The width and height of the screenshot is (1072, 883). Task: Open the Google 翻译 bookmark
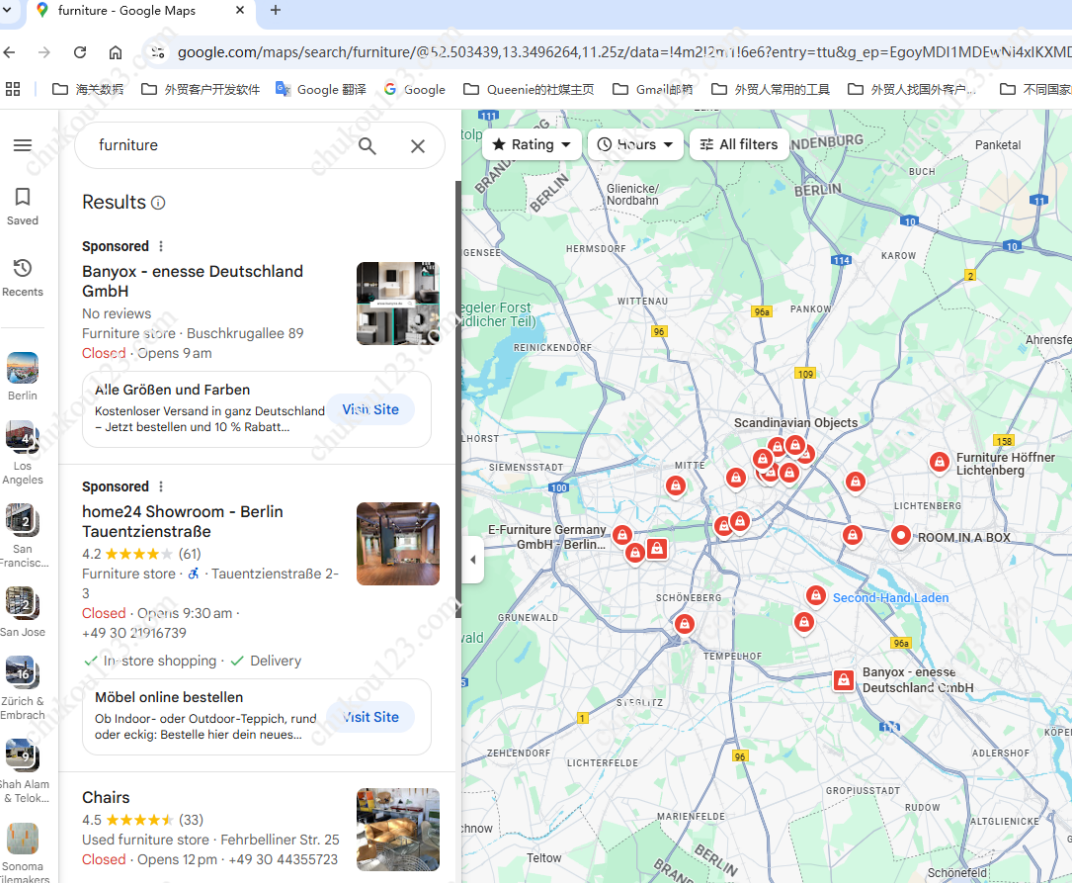click(321, 90)
